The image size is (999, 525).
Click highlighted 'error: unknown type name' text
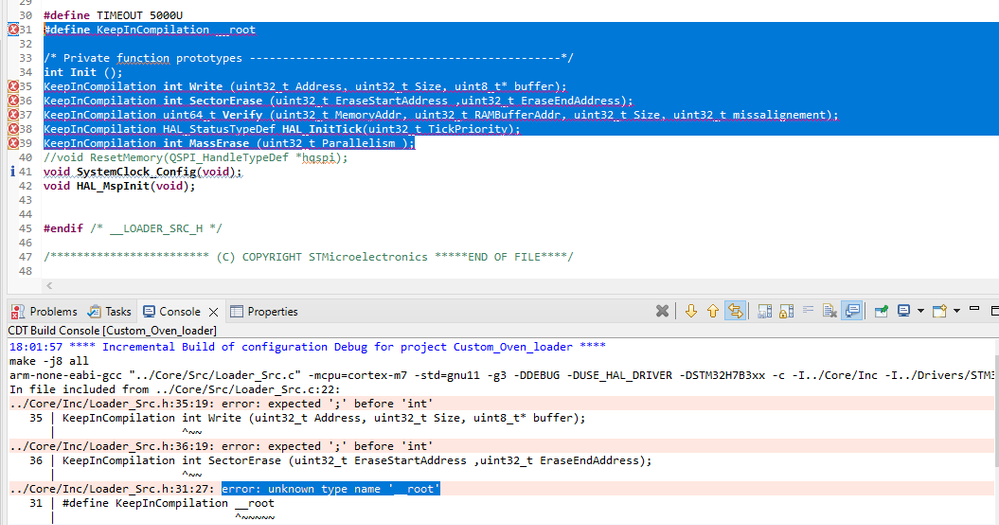[x=331, y=489]
